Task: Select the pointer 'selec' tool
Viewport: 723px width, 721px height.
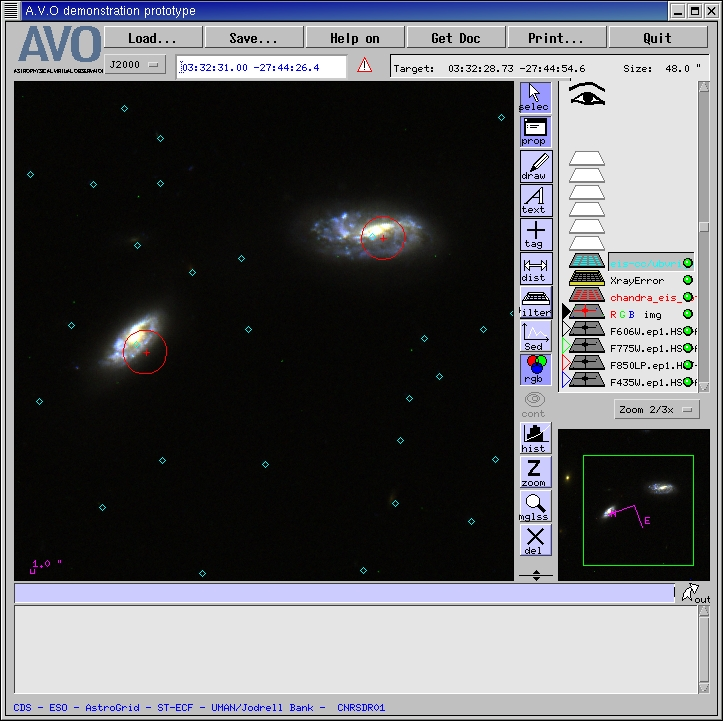Action: point(535,98)
